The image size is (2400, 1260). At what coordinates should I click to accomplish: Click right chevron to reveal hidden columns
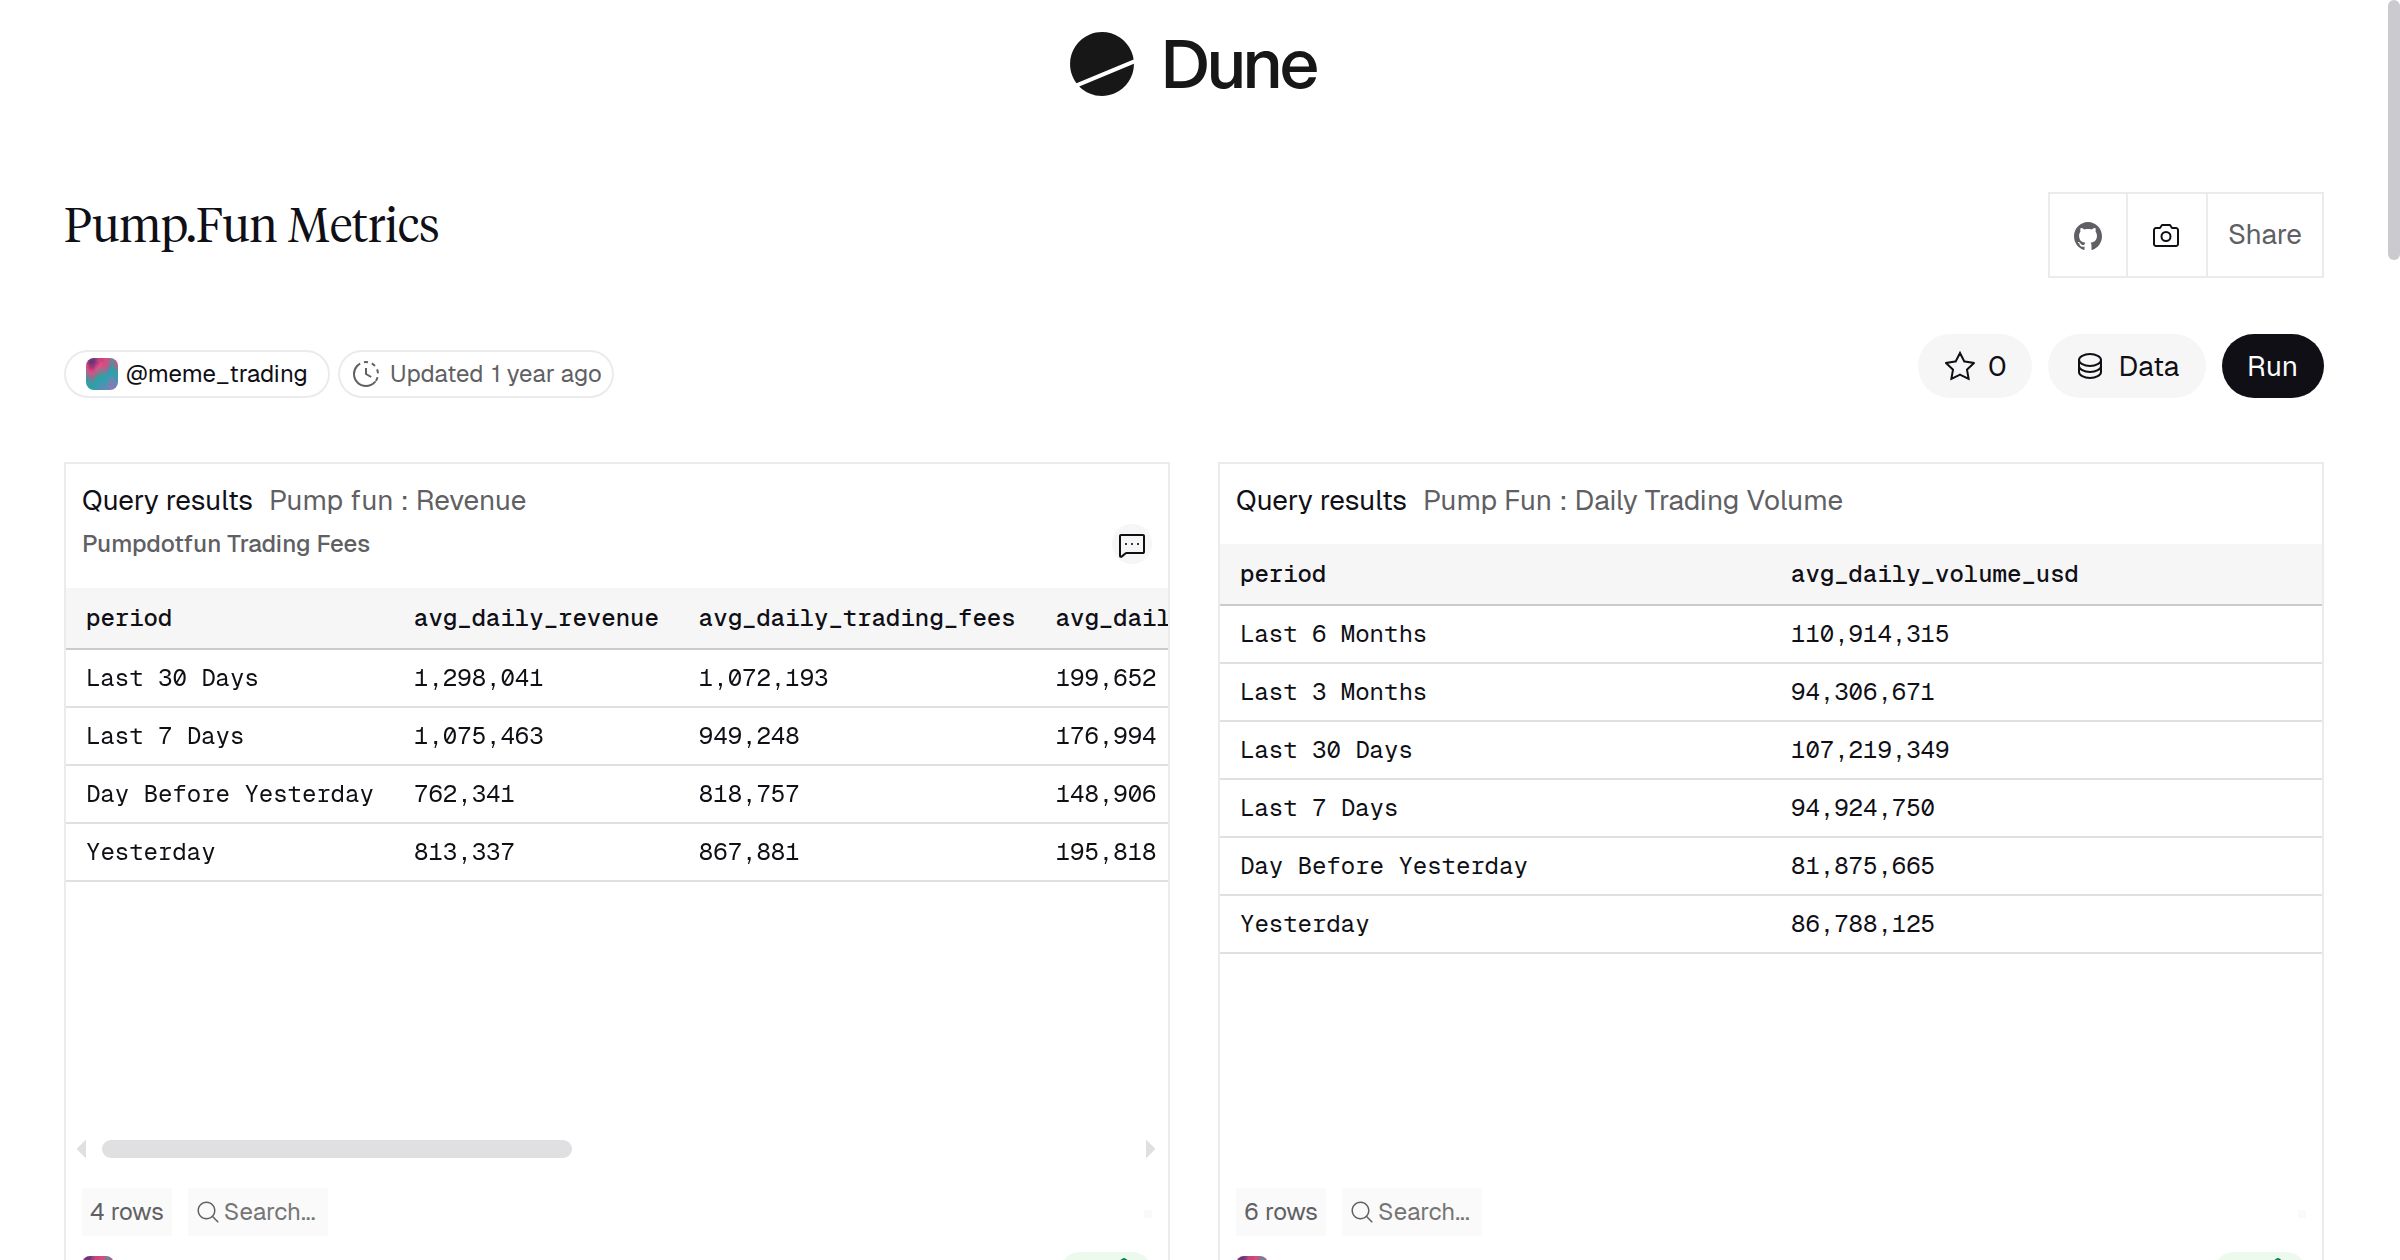click(1148, 1148)
